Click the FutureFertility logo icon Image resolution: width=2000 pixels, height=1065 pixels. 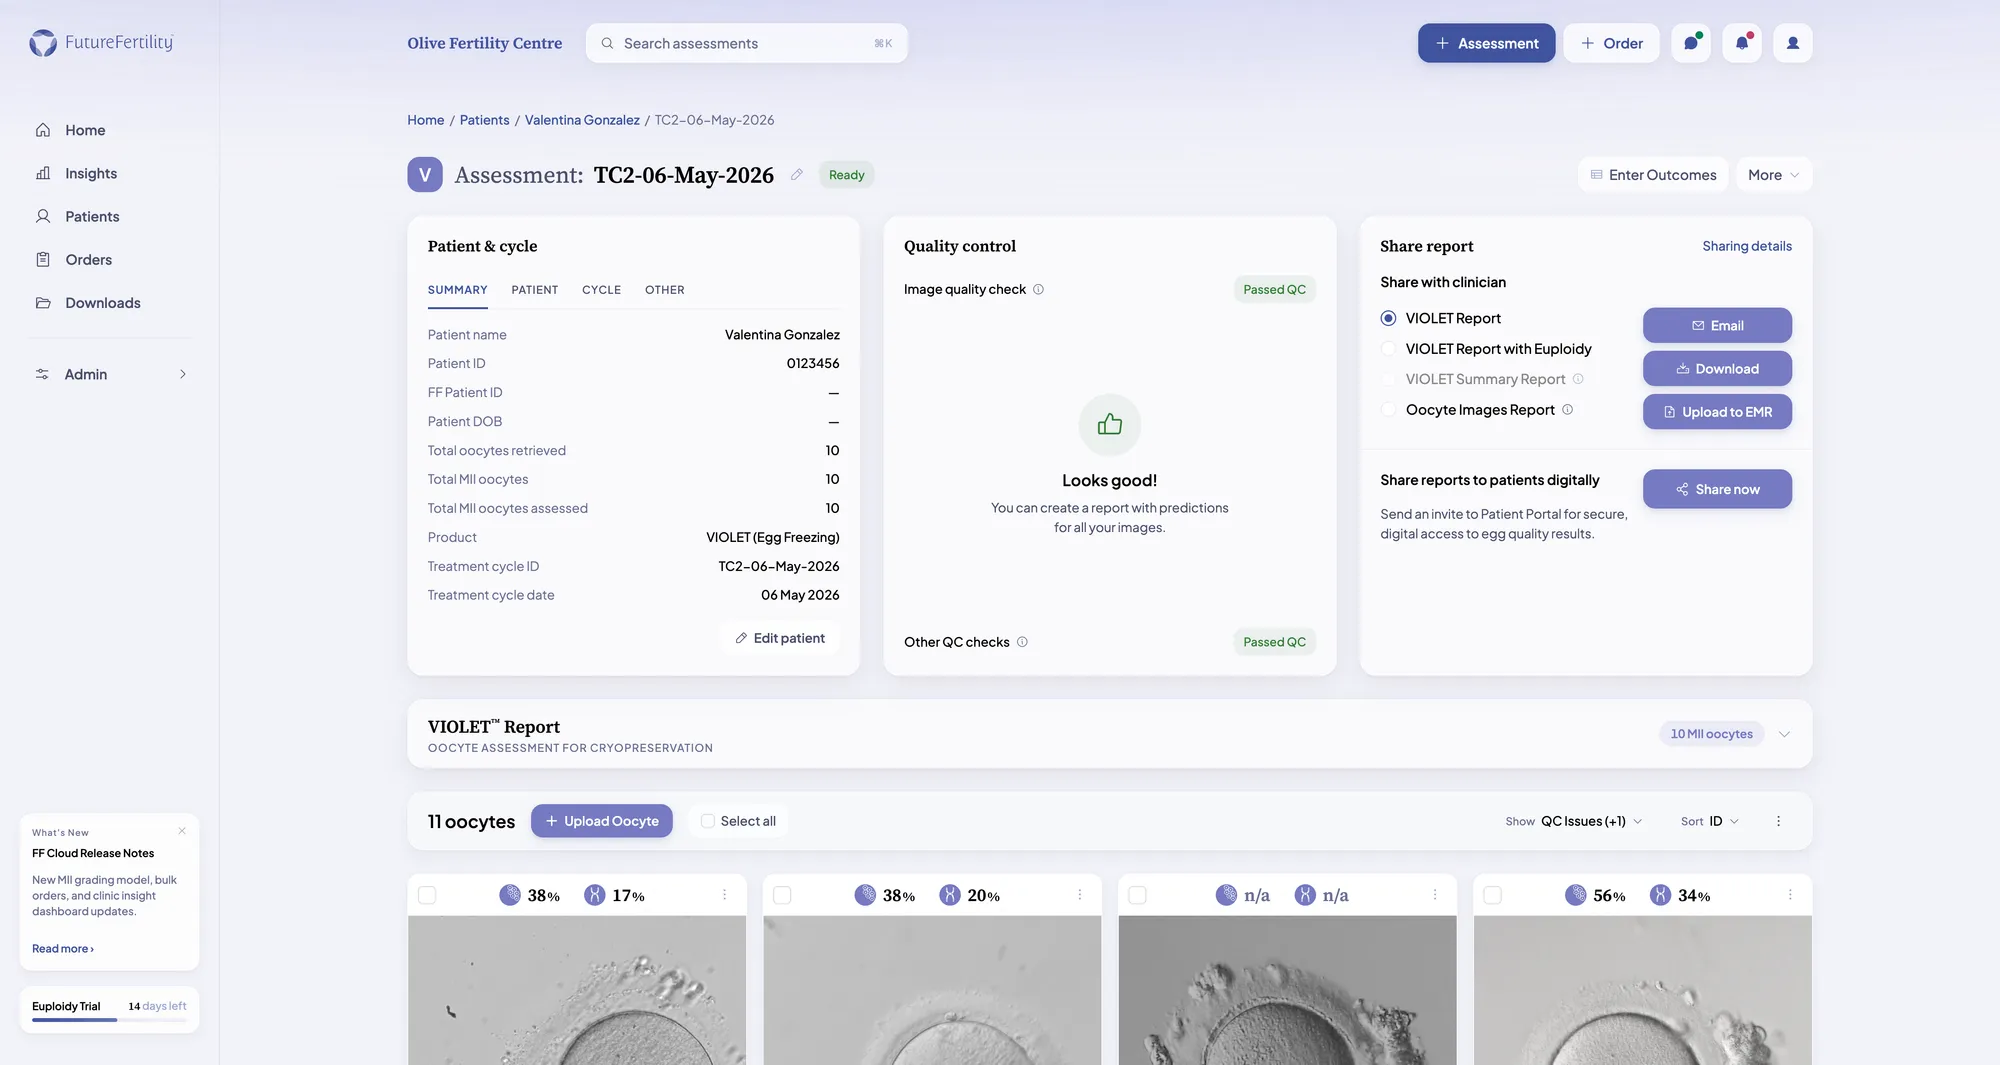point(43,43)
